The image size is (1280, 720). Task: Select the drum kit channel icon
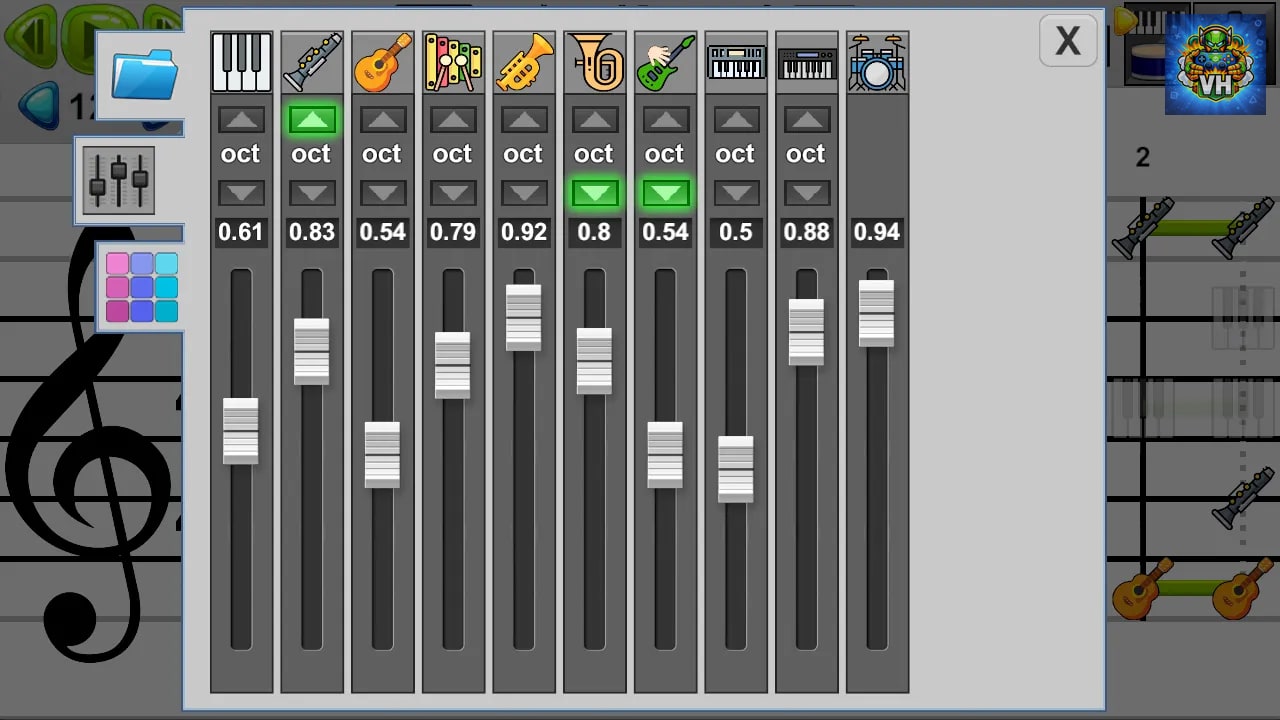877,62
